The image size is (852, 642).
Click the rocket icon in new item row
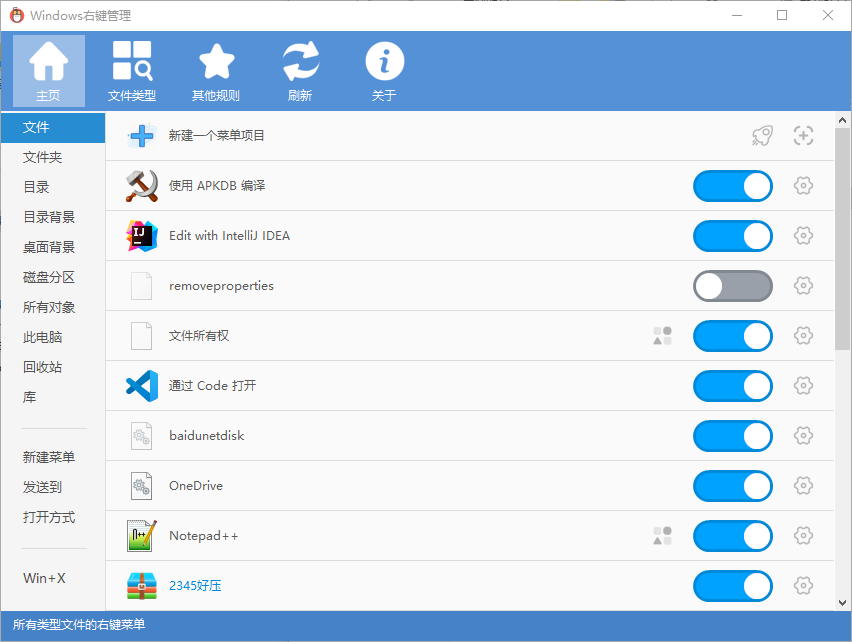(x=762, y=136)
